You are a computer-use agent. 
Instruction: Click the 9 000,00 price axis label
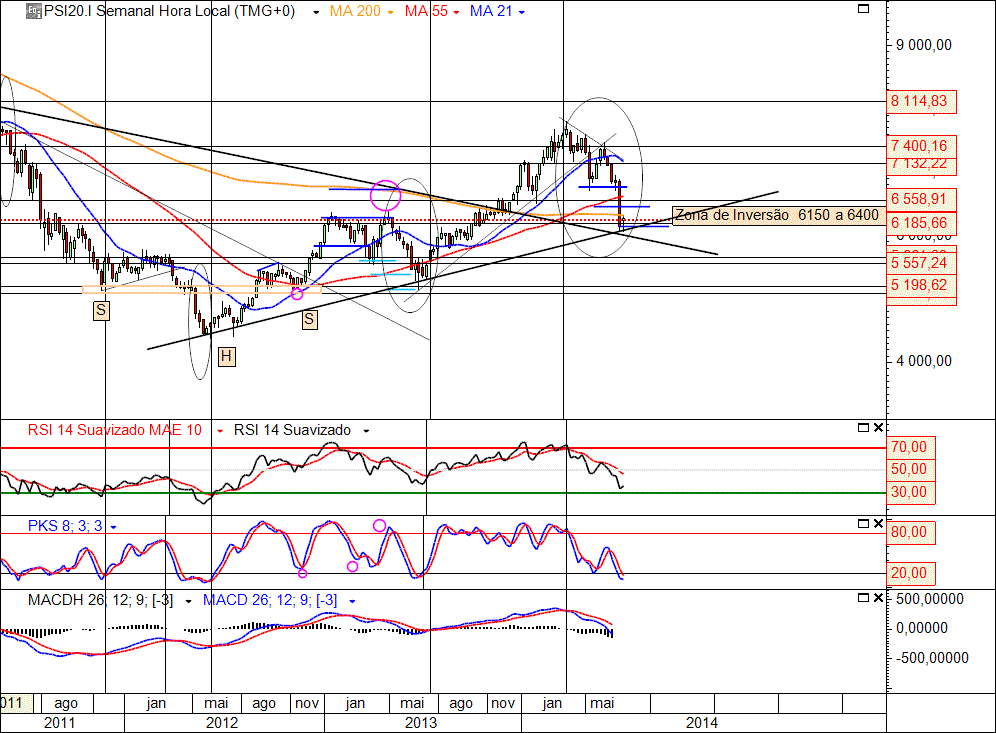coord(924,45)
